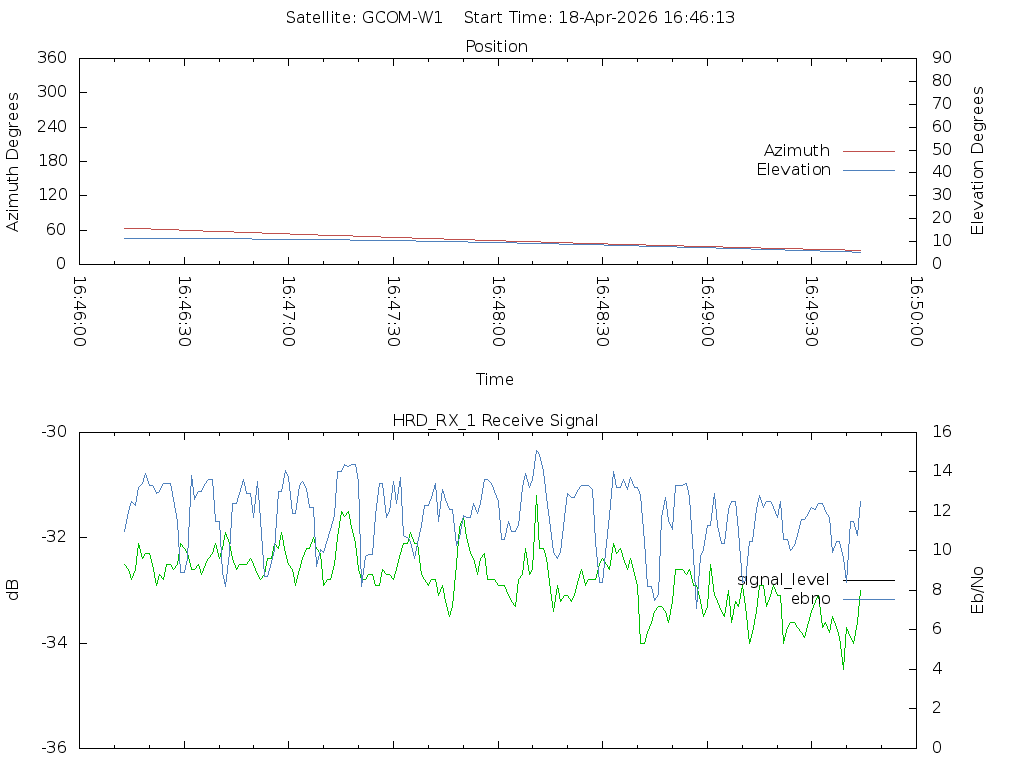Image resolution: width=1024 pixels, height=768 pixels.
Task: Select the 16:49:30 time tick label
Action: pos(811,311)
